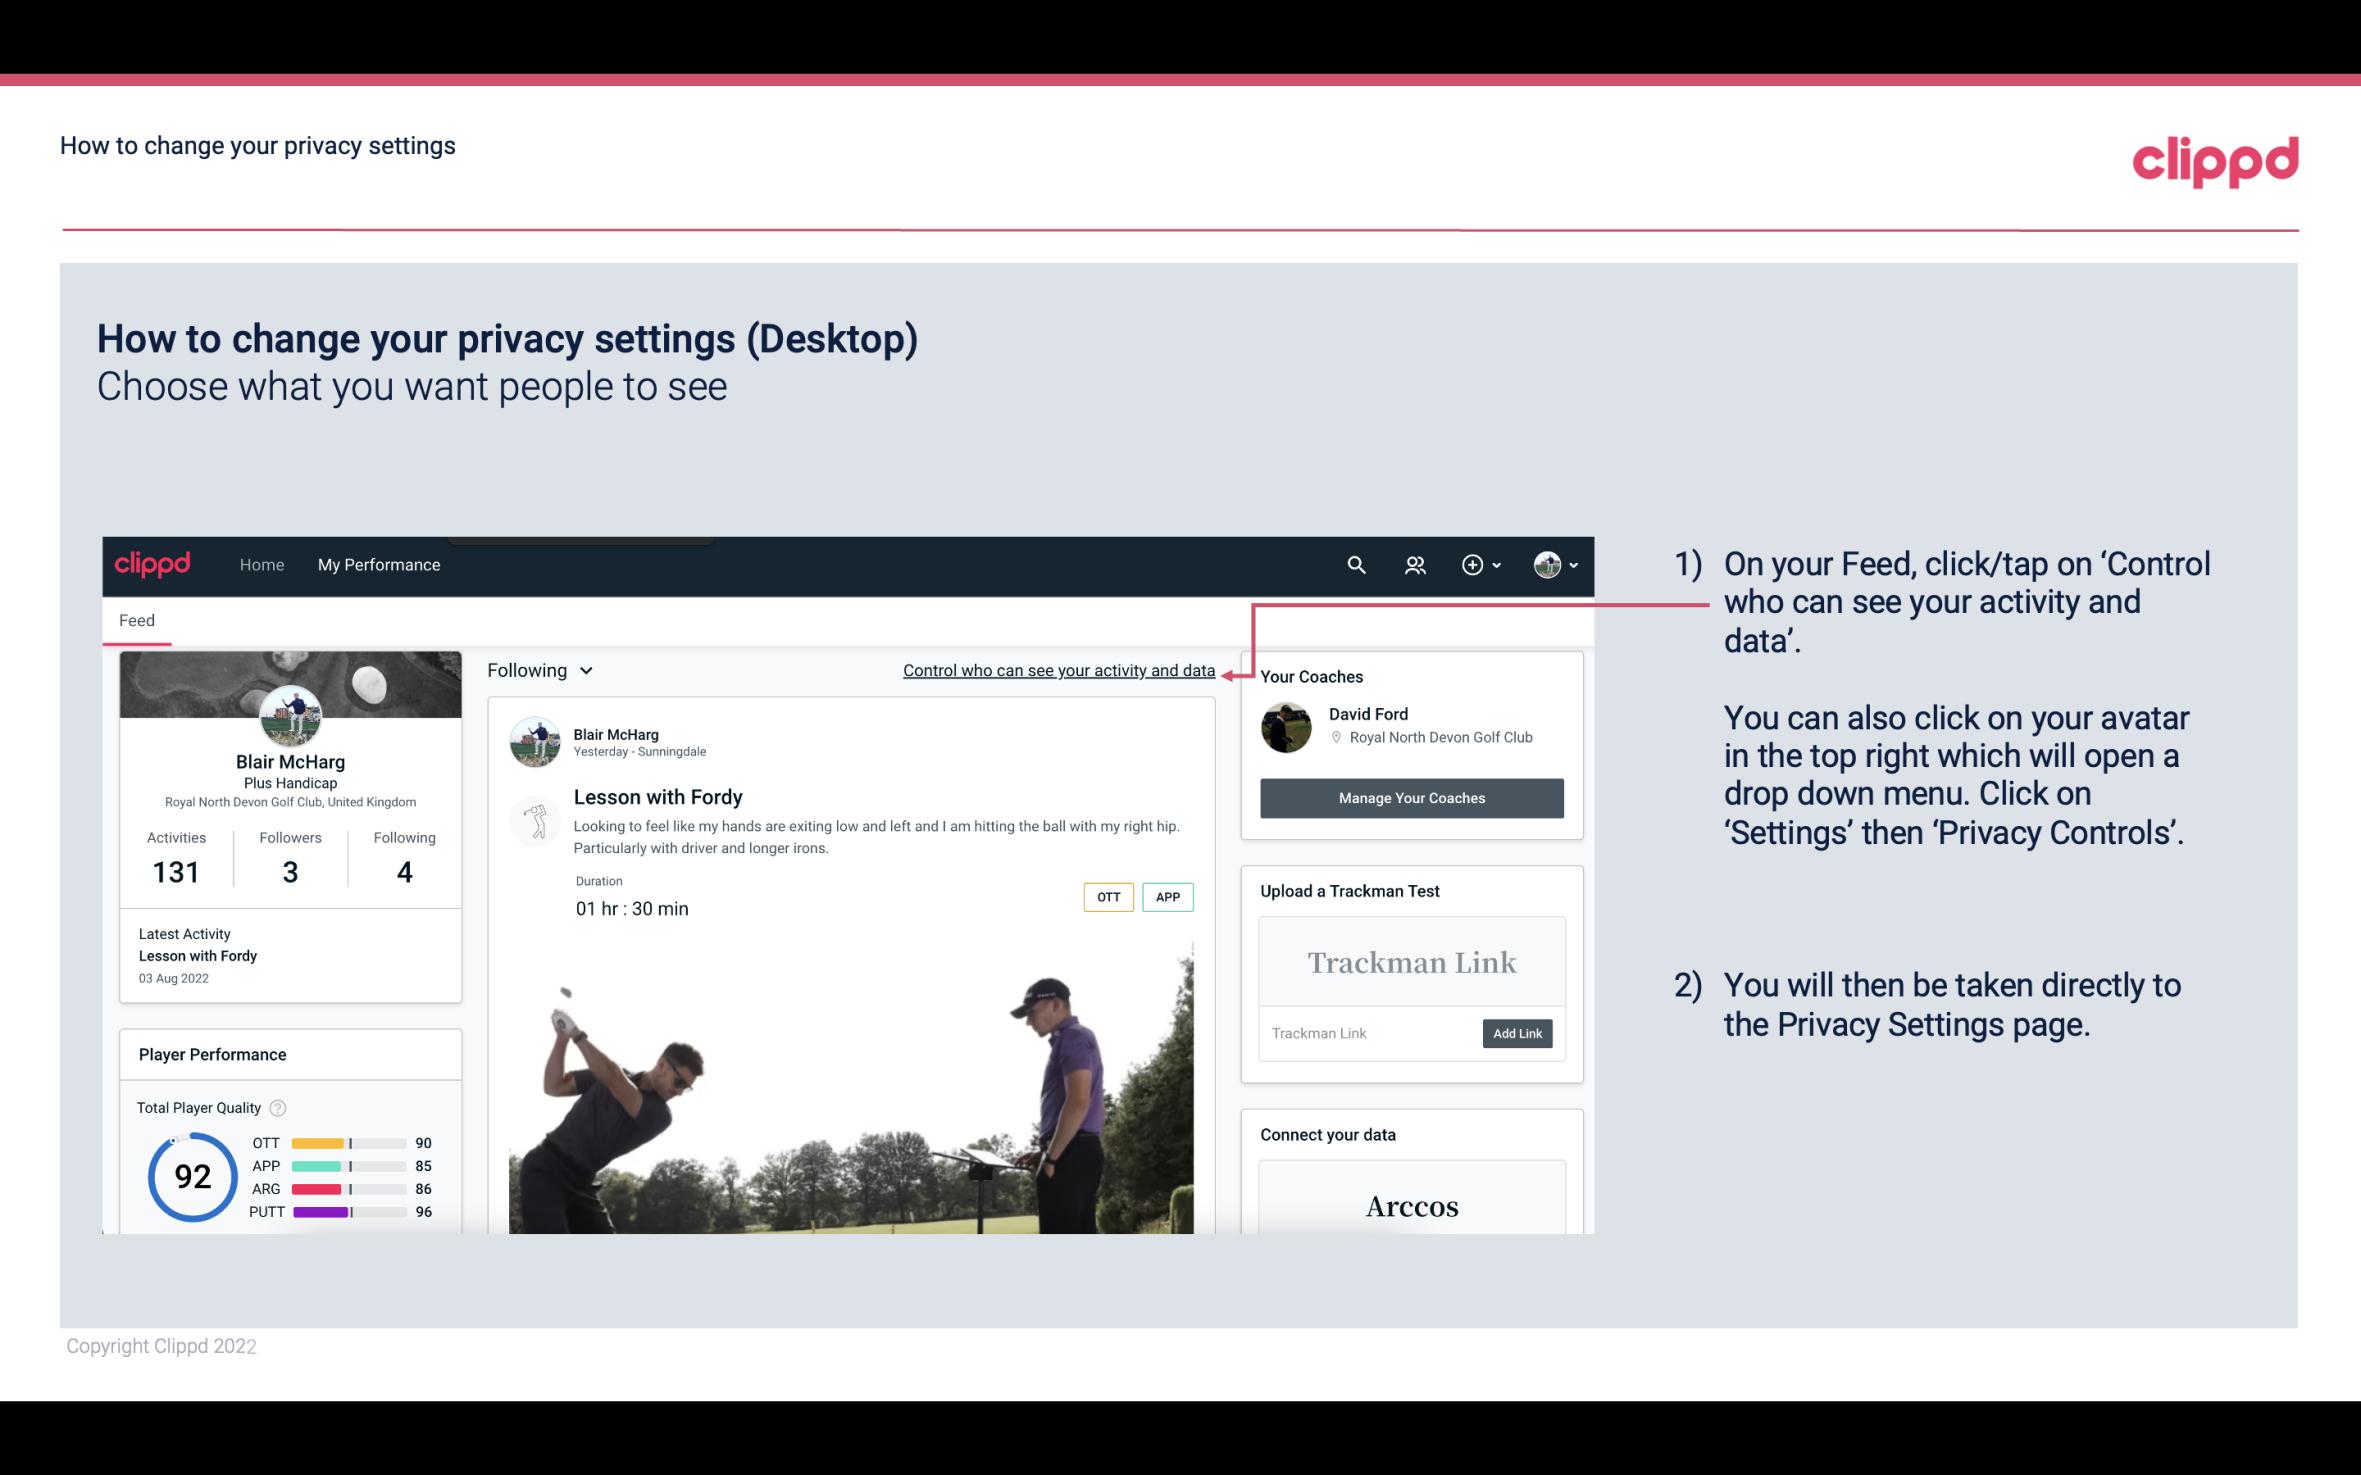Screen dimensions: 2361x1475
Task: Click the people/connections icon in navbar
Action: click(x=1417, y=564)
